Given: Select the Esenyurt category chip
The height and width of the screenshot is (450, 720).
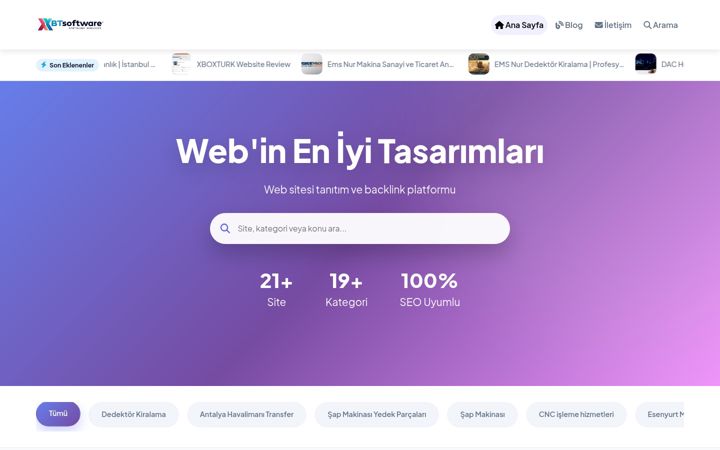Looking at the screenshot, I should tap(660, 414).
